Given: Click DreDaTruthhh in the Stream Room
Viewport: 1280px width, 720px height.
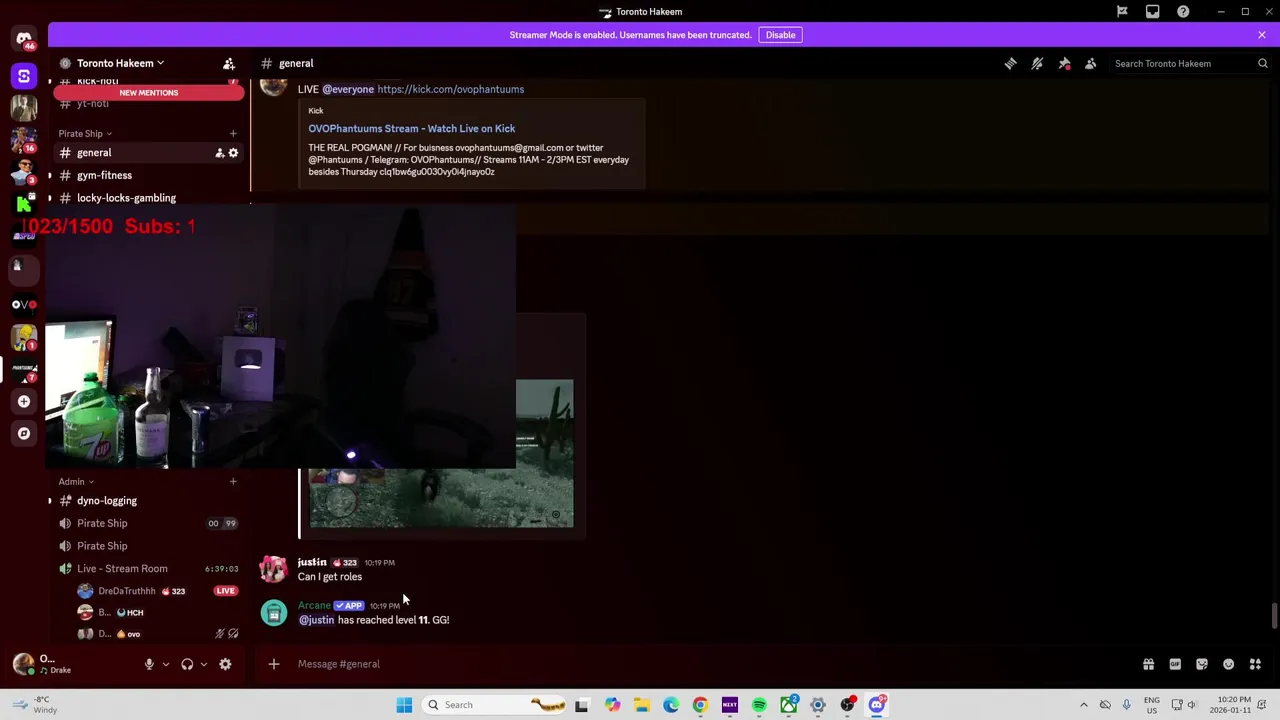Looking at the screenshot, I should pyautogui.click(x=127, y=591).
